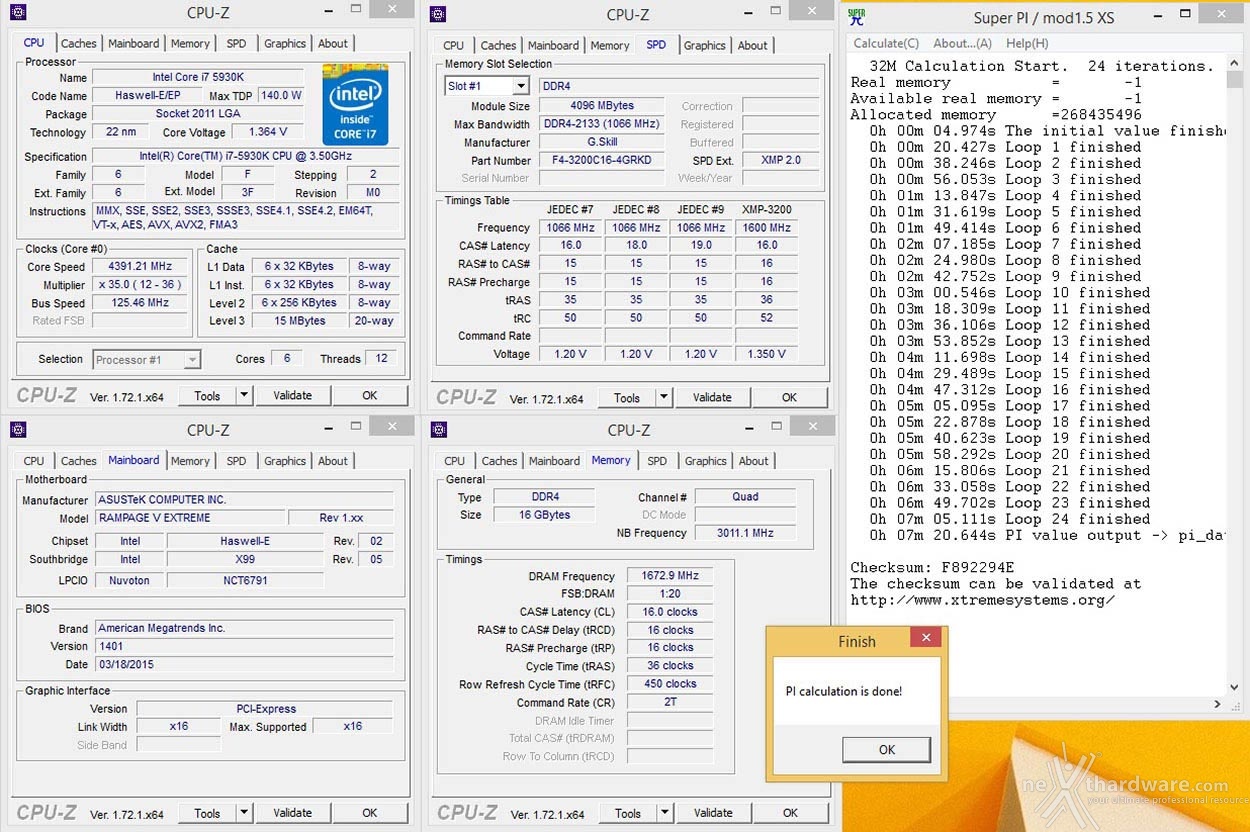
Task: Click the CPU-Z icon in the CPU window title bar
Action: pos(16,13)
